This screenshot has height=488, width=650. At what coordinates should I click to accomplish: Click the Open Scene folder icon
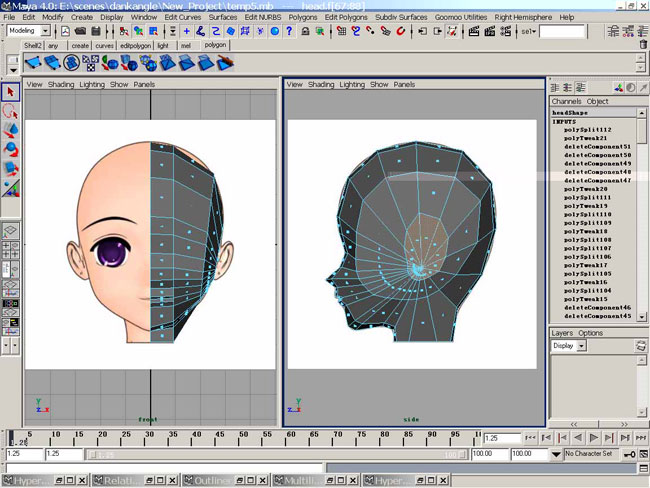(x=80, y=31)
